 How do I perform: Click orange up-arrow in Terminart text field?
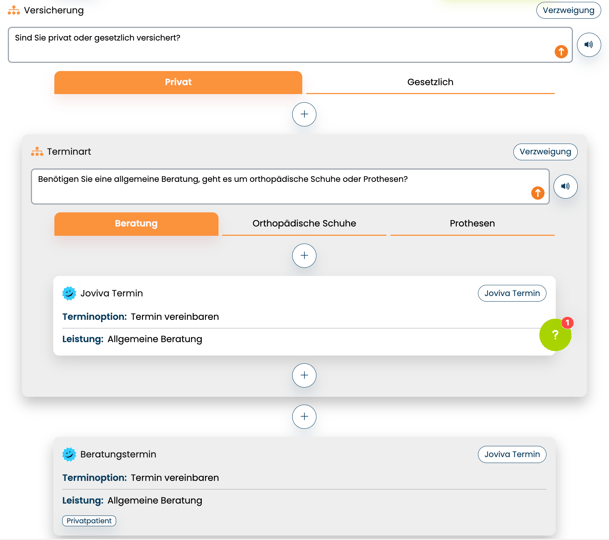(538, 192)
